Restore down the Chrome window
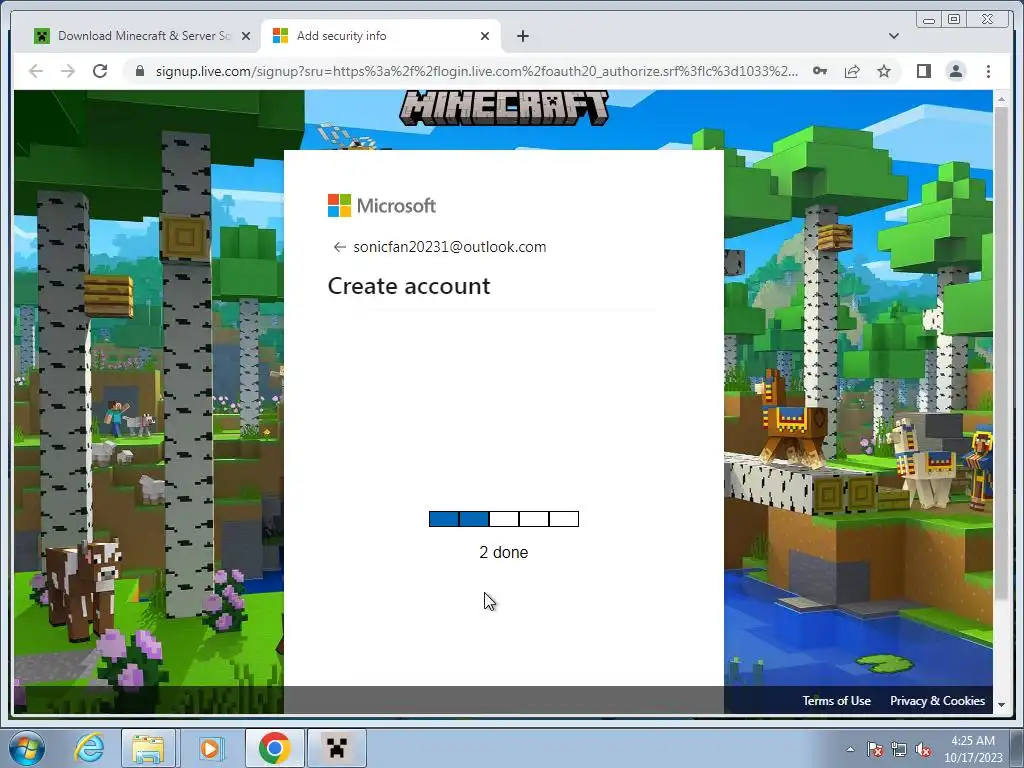This screenshot has width=1024, height=768. pyautogui.click(x=954, y=20)
